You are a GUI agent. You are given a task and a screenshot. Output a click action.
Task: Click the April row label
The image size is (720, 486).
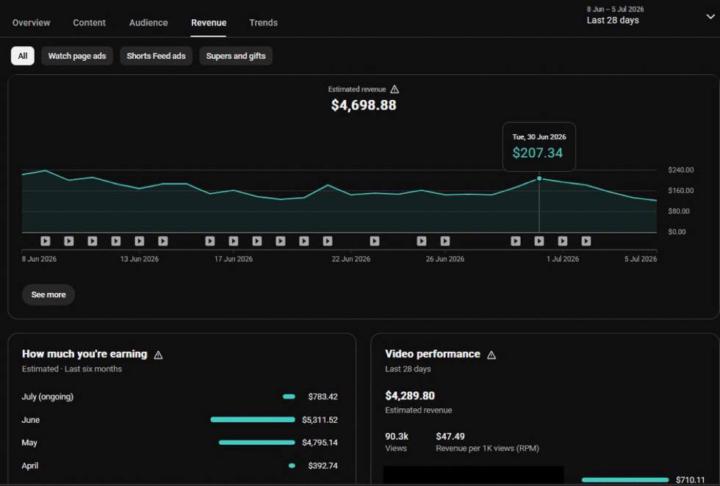pos(30,466)
